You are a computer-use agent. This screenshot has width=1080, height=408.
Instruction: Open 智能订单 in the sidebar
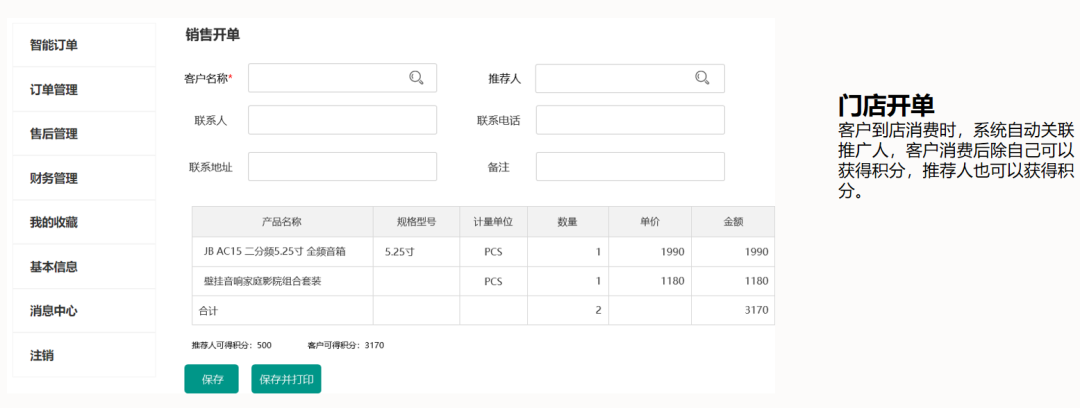[x=54, y=45]
